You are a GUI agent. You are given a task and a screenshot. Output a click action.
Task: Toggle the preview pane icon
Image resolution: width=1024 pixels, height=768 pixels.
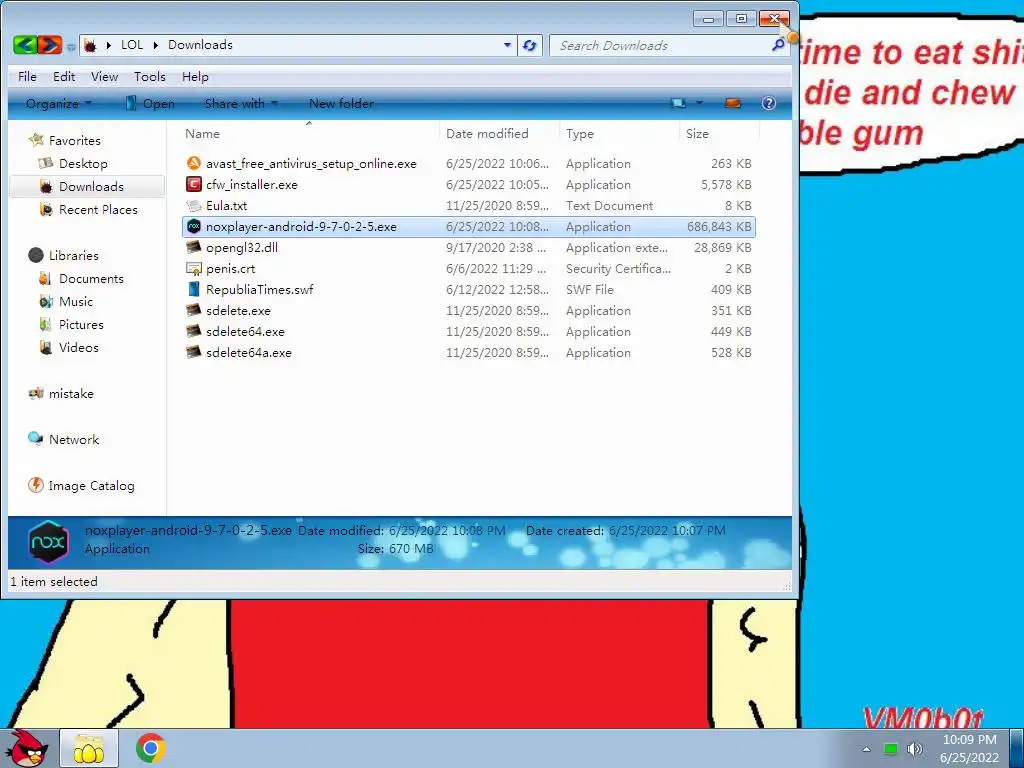click(x=733, y=103)
